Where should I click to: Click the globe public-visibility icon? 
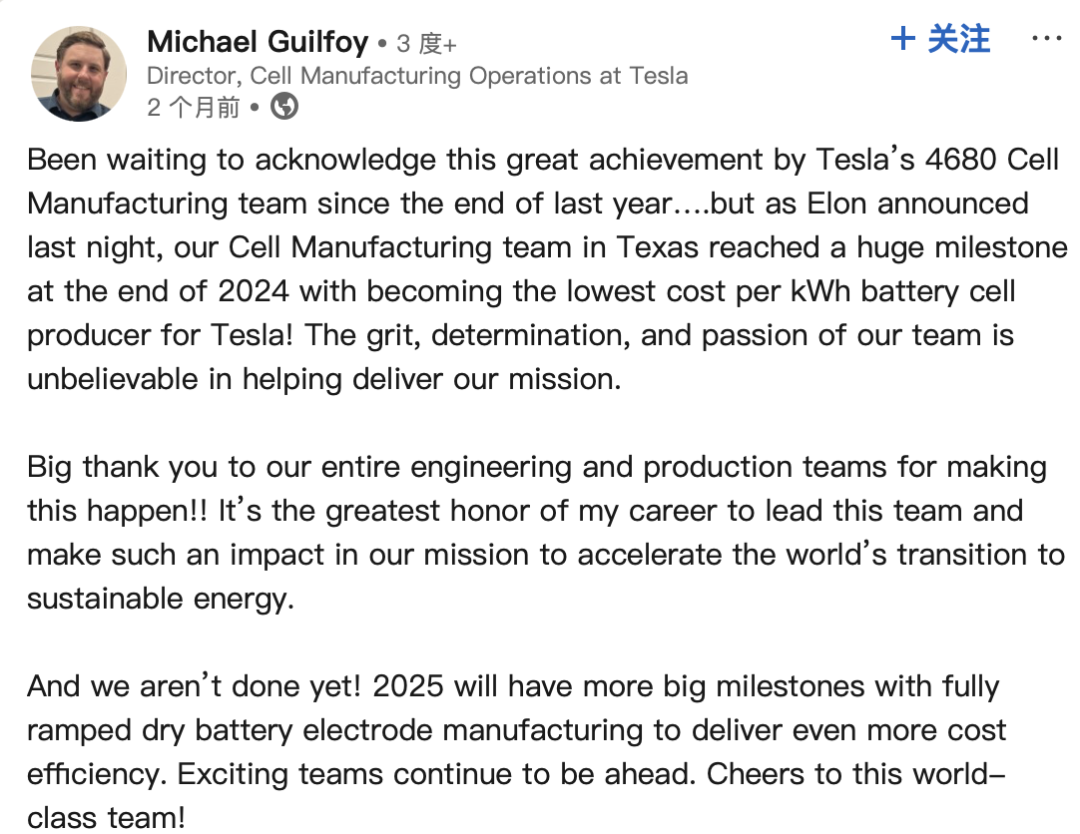(284, 107)
